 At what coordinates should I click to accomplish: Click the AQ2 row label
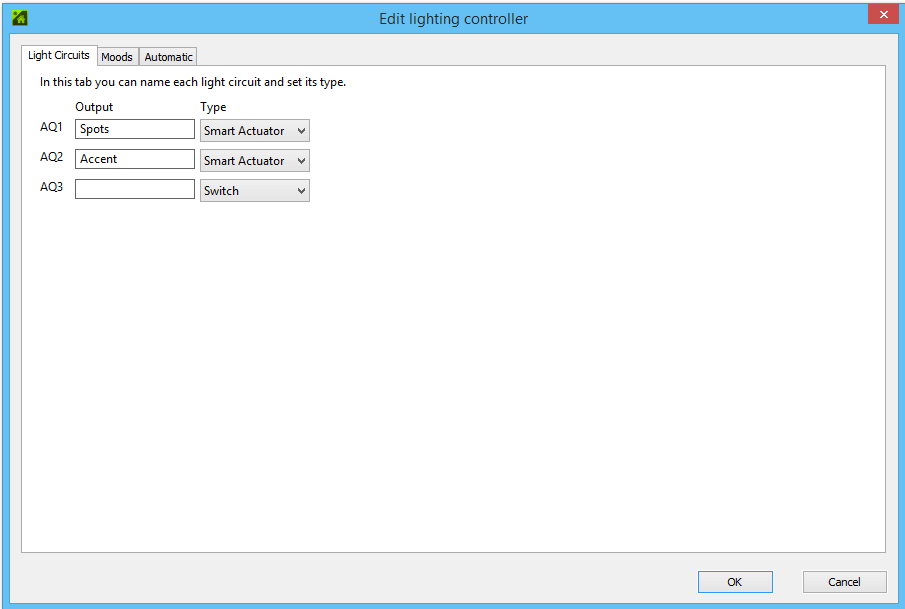51,158
